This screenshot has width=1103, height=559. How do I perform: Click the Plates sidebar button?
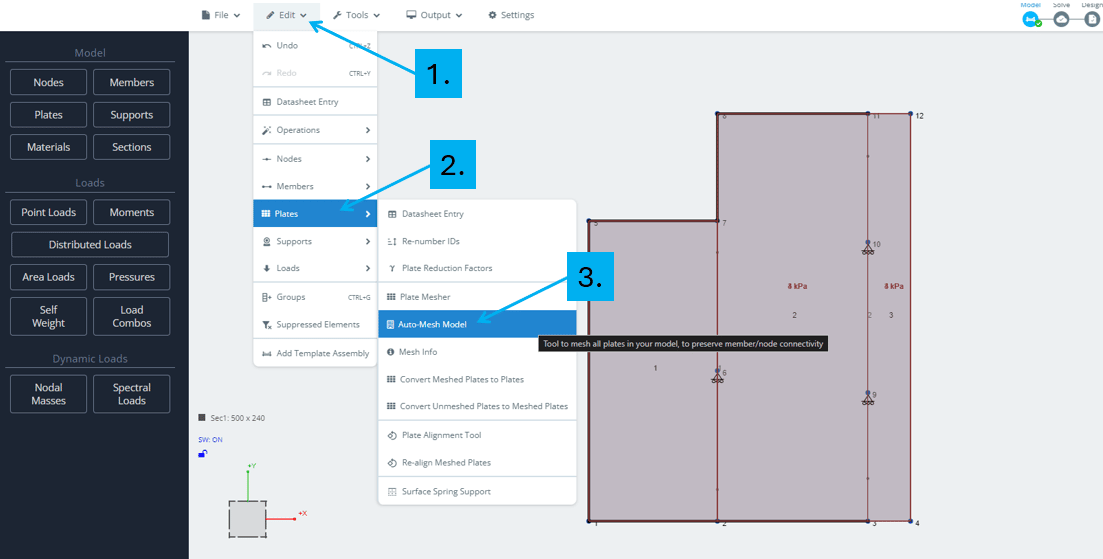49,115
